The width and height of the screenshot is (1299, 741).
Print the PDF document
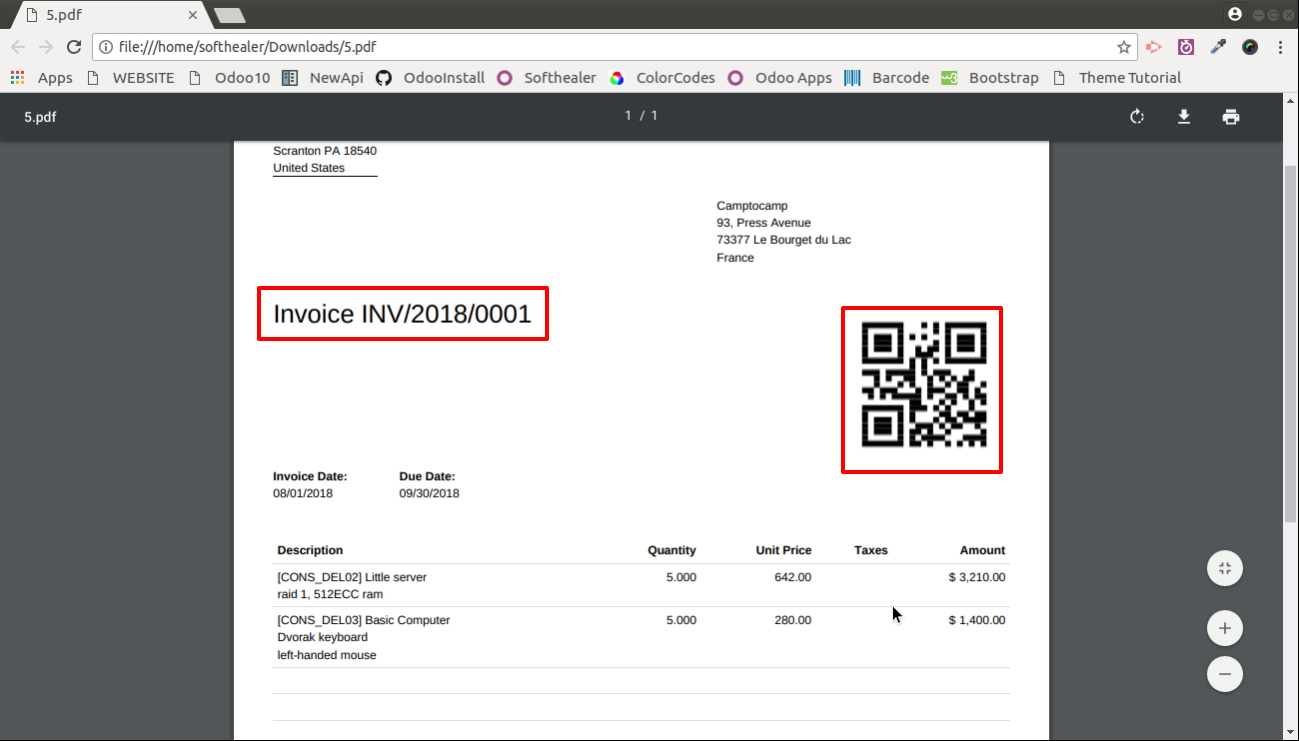pos(1231,117)
